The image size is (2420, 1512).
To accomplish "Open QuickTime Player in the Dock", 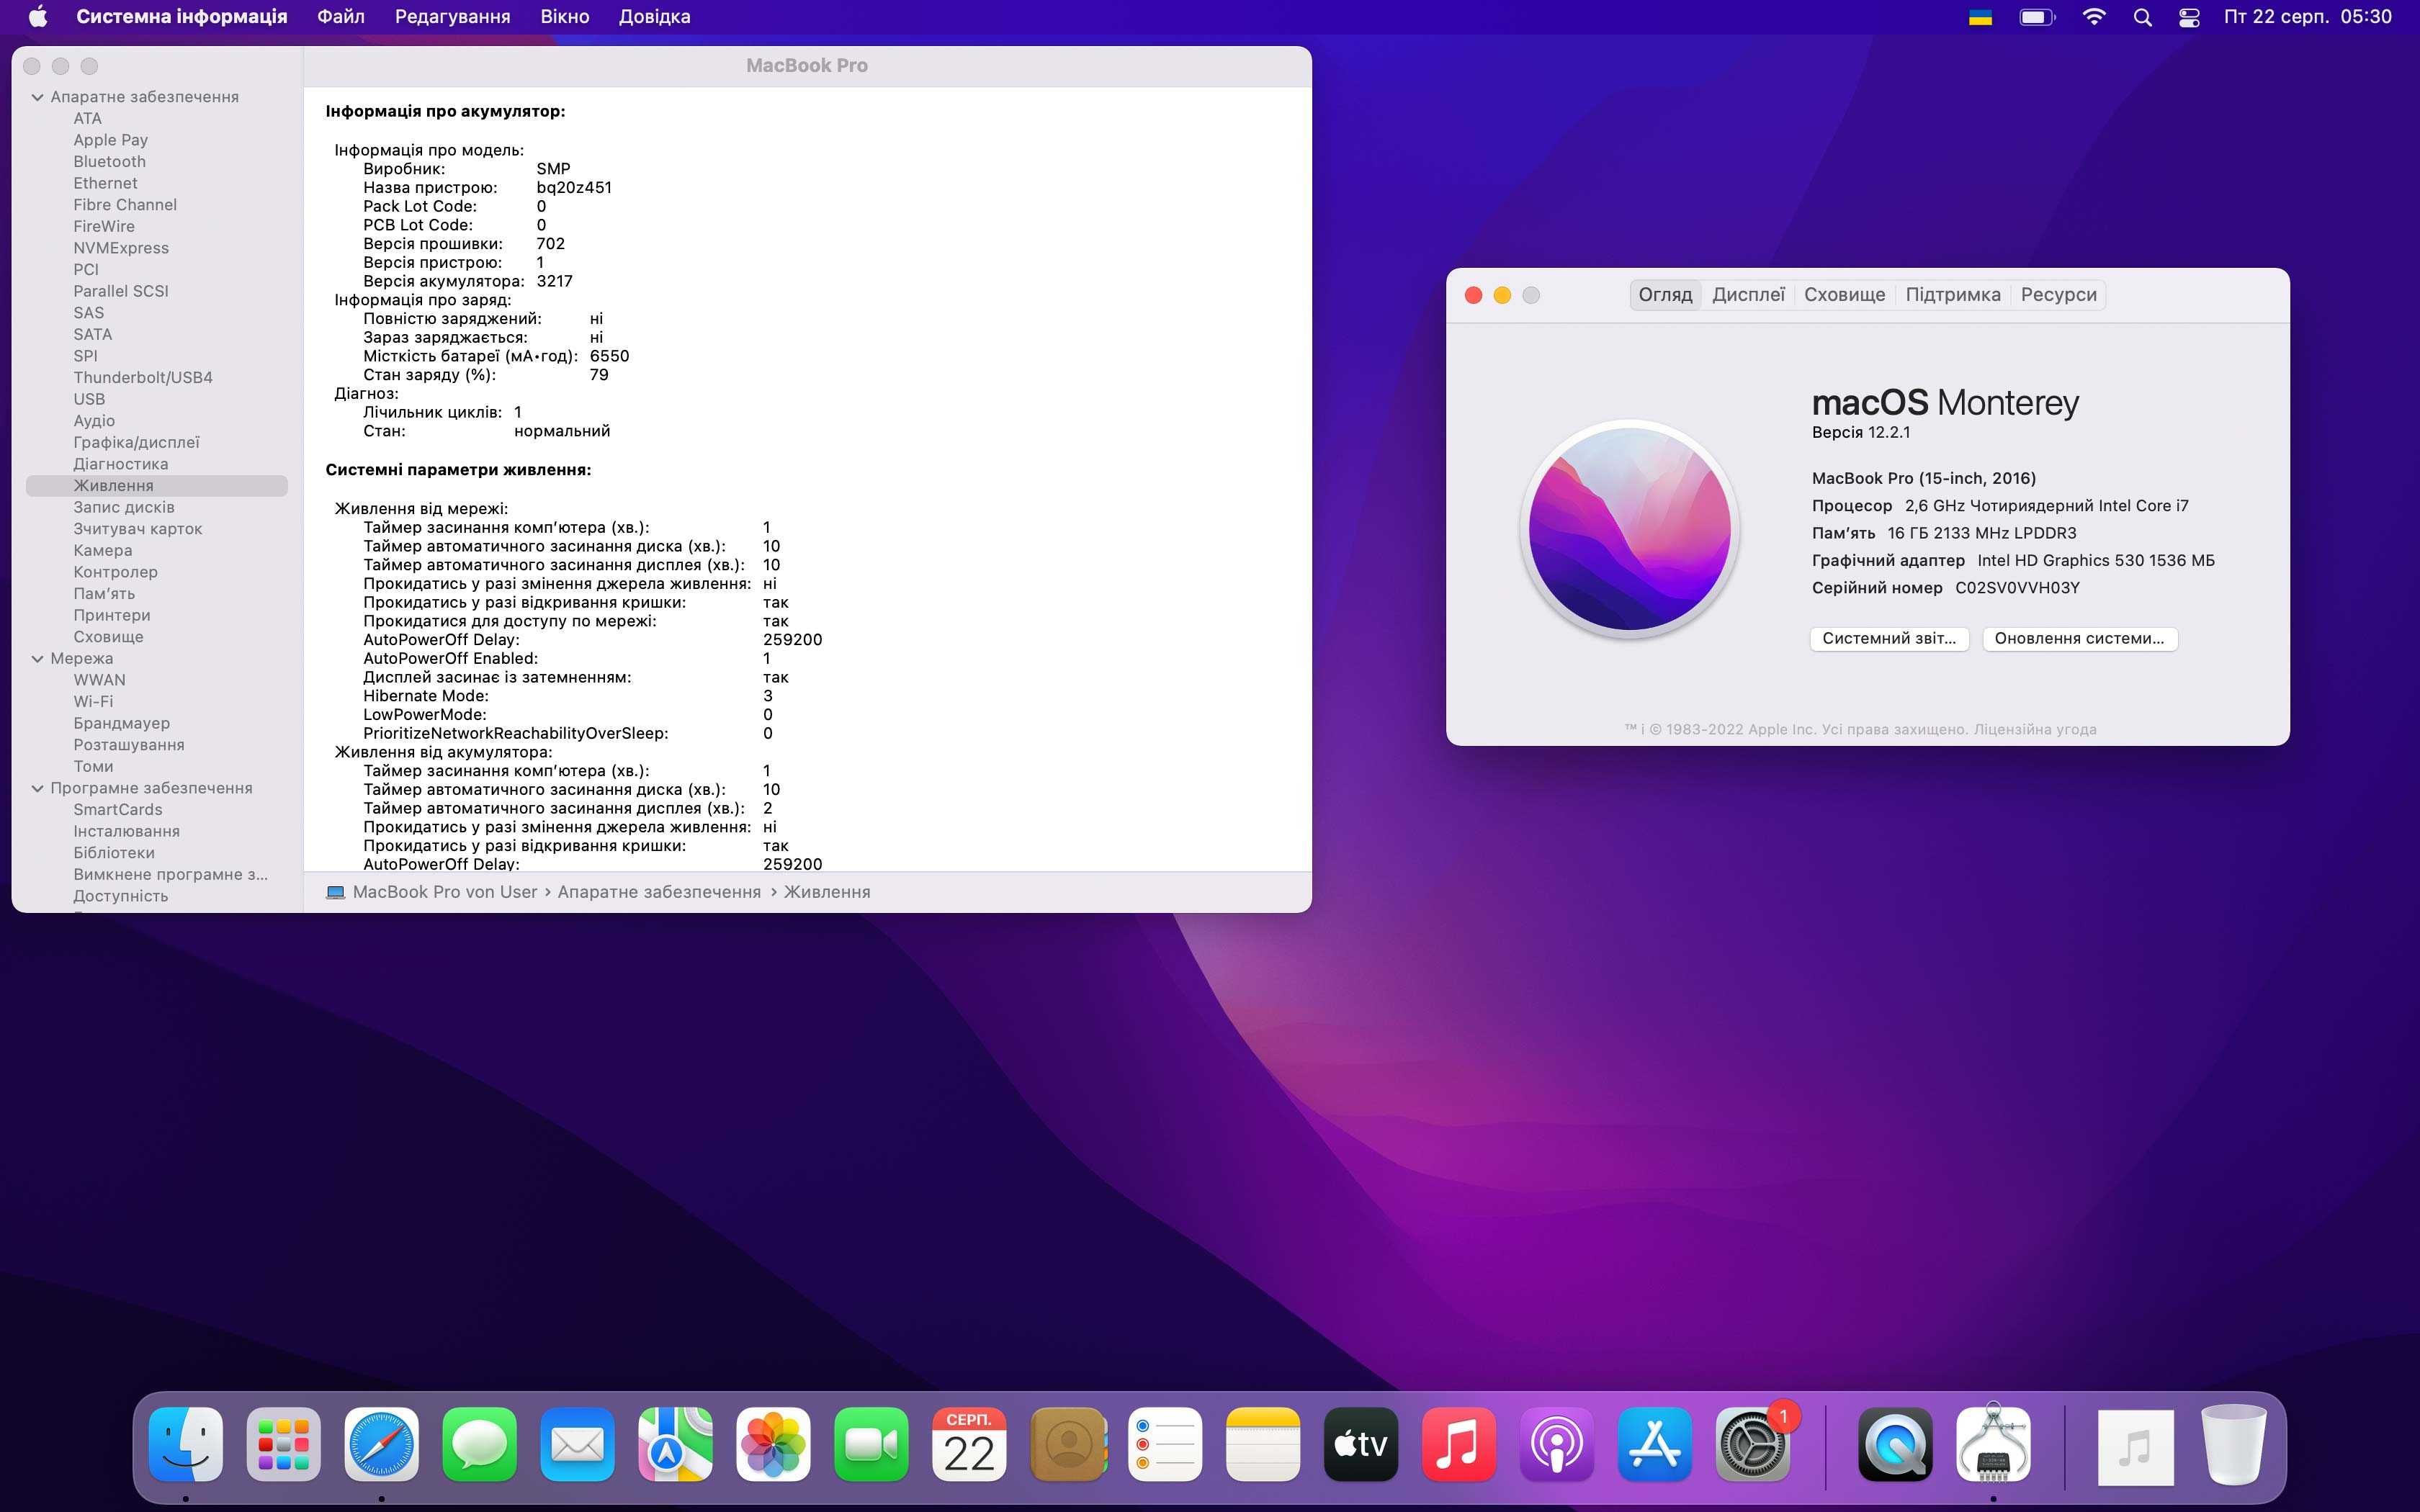I will pyautogui.click(x=1895, y=1444).
